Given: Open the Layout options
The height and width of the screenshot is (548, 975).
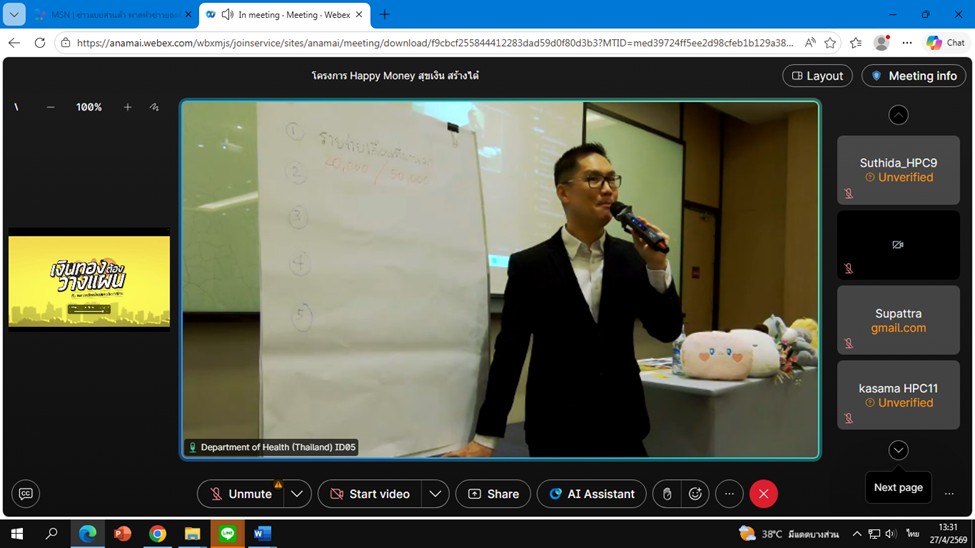Looking at the screenshot, I should click(817, 76).
